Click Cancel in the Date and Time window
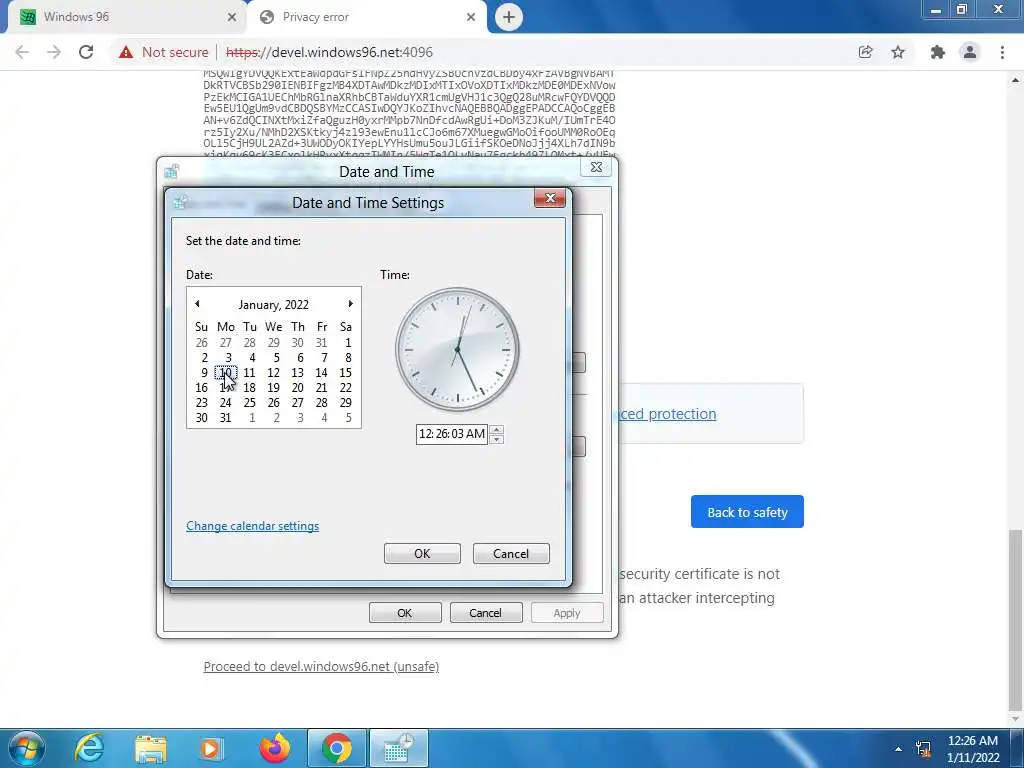Viewport: 1024px width, 768px height. point(485,613)
